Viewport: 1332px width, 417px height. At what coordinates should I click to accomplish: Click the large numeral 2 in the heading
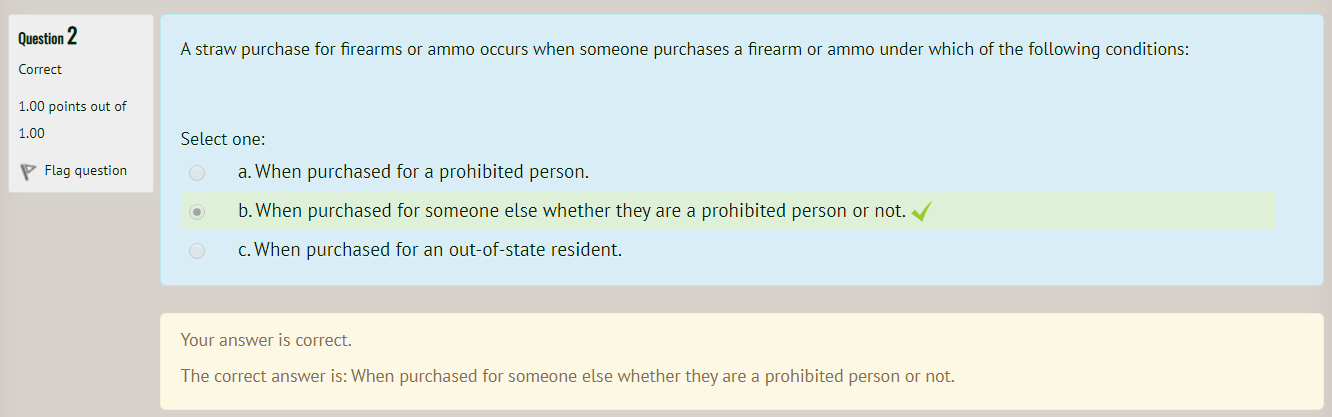click(x=72, y=38)
